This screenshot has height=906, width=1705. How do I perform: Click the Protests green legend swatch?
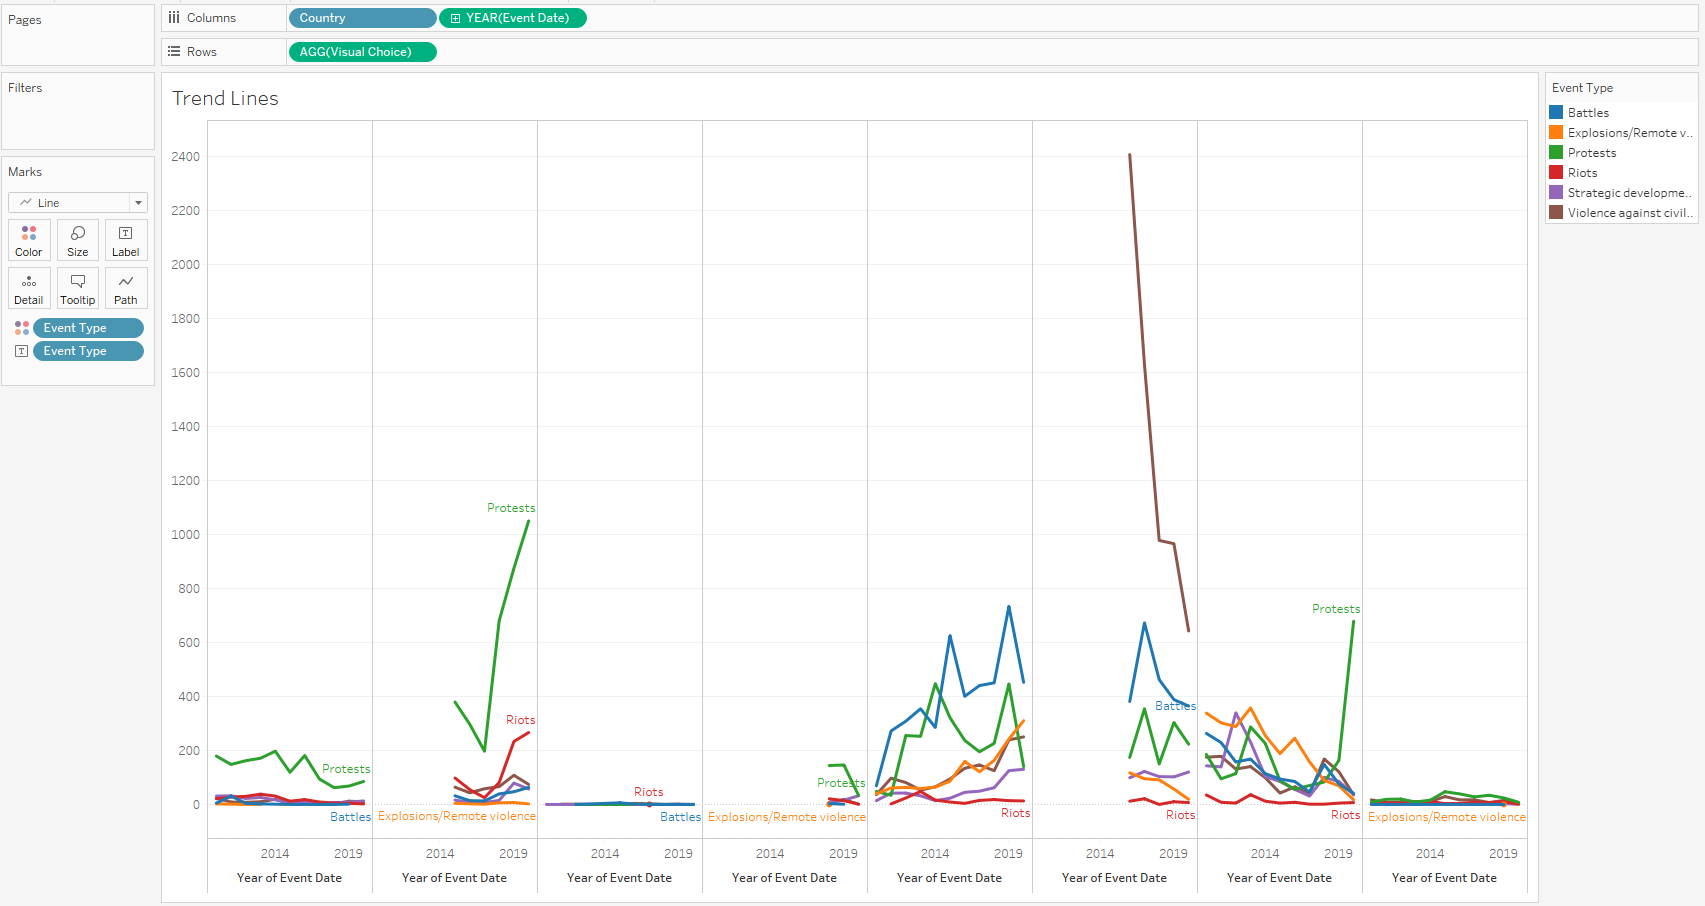click(x=1556, y=153)
